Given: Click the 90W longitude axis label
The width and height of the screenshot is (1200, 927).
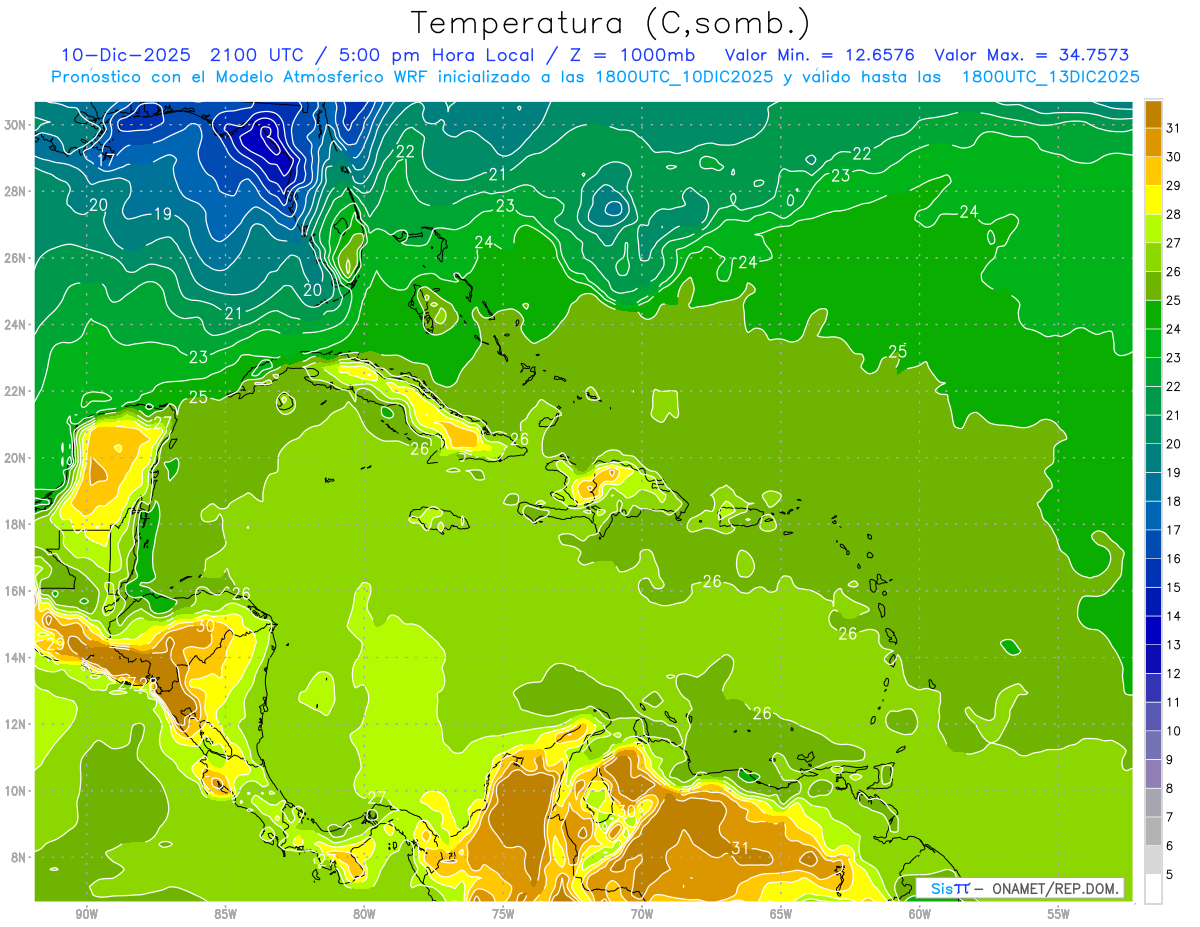Looking at the screenshot, I should pos(86,914).
